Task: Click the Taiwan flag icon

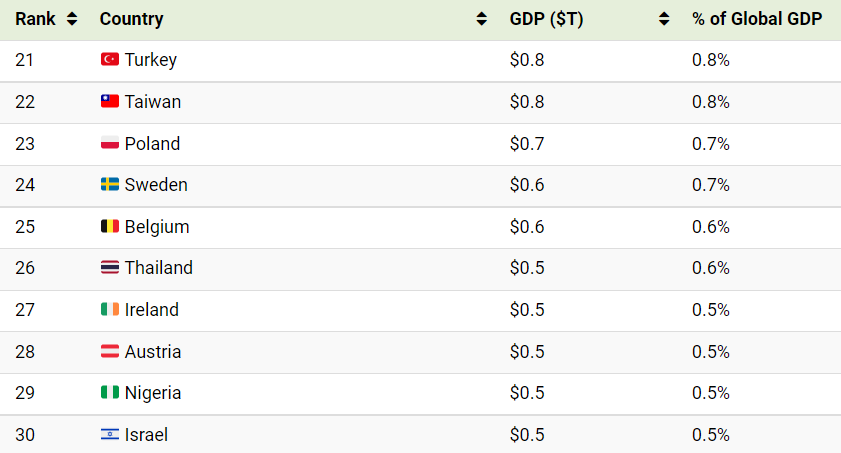Action: pos(110,101)
